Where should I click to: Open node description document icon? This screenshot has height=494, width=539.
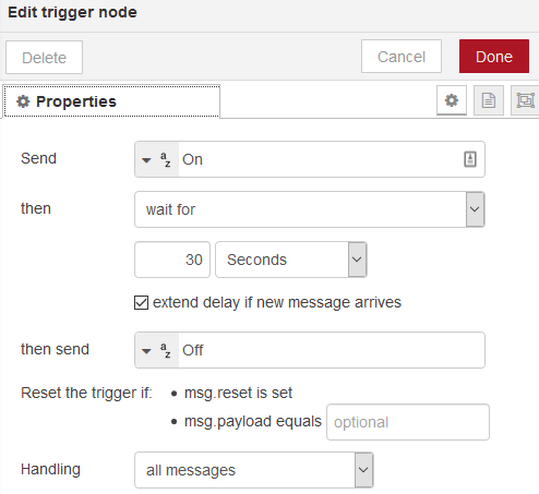click(488, 100)
